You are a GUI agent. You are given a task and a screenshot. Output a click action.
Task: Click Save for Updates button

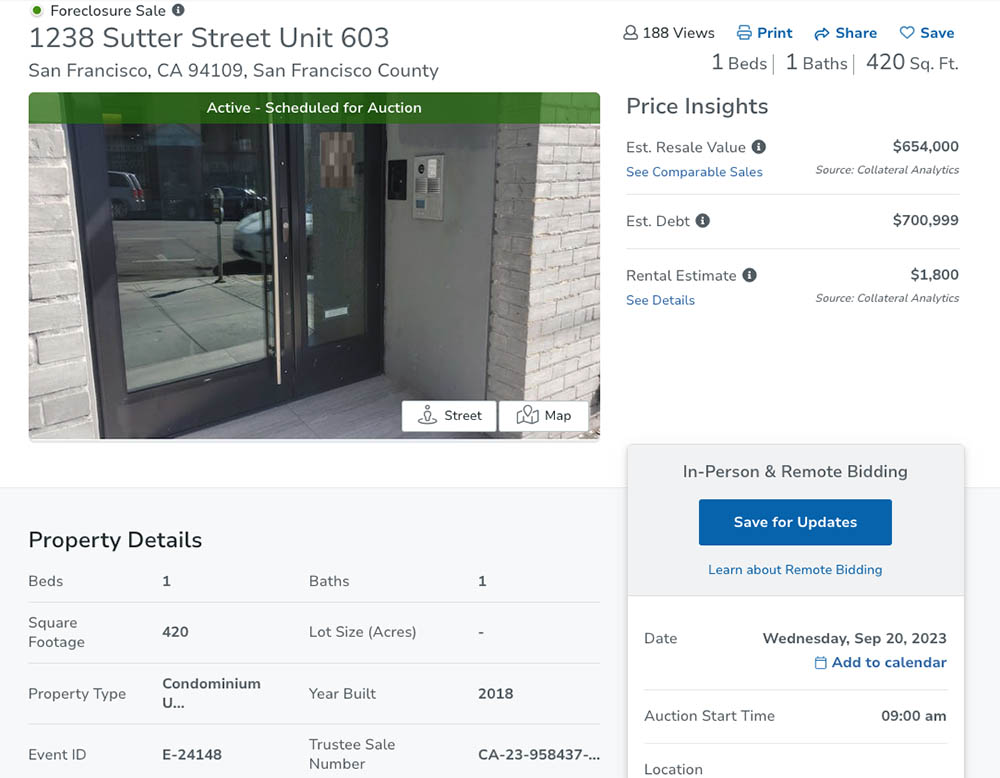point(795,522)
